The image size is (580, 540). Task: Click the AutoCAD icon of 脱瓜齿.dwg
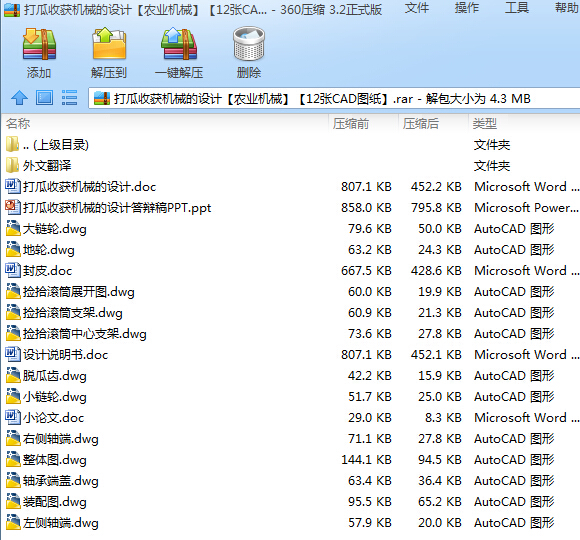click(13, 375)
